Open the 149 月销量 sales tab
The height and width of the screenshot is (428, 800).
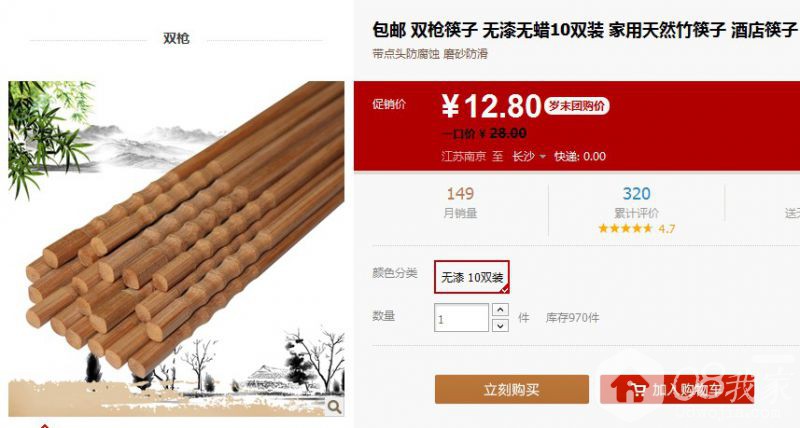tap(460, 203)
